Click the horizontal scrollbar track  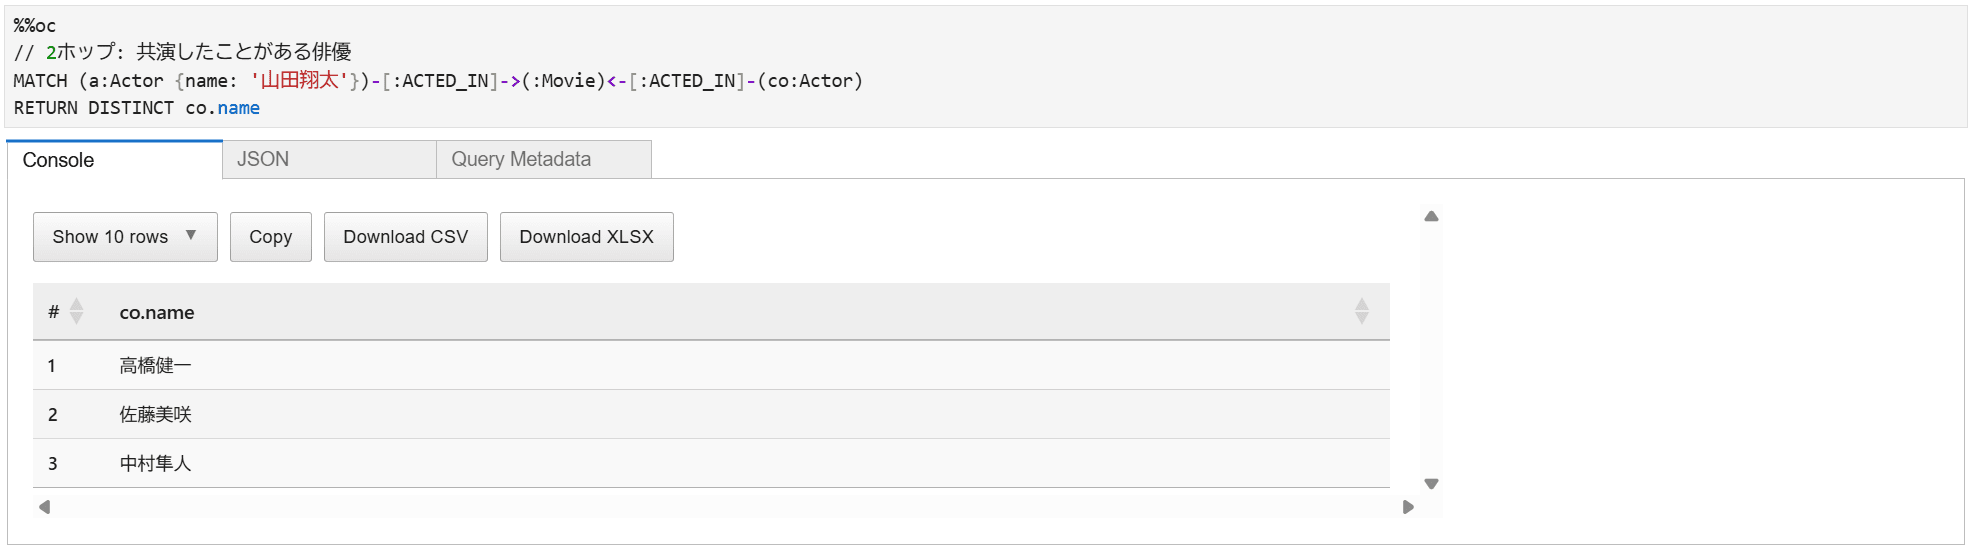click(x=726, y=507)
